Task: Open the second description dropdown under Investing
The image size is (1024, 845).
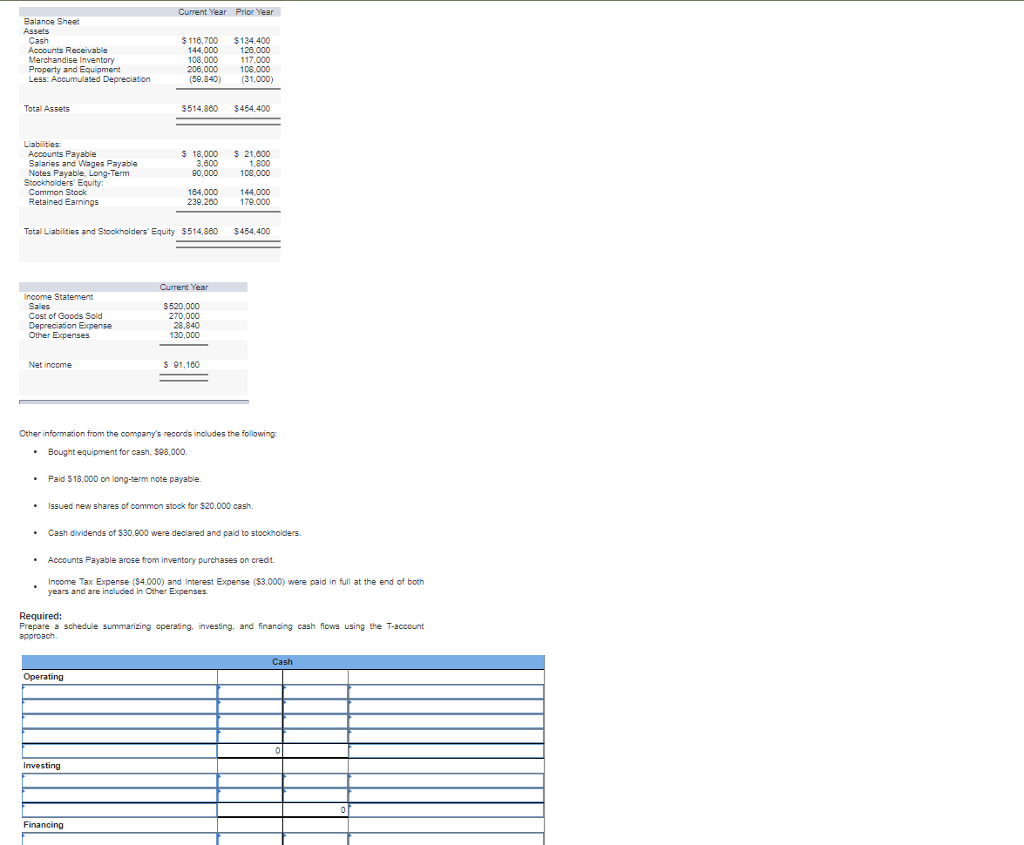Action: 120,794
